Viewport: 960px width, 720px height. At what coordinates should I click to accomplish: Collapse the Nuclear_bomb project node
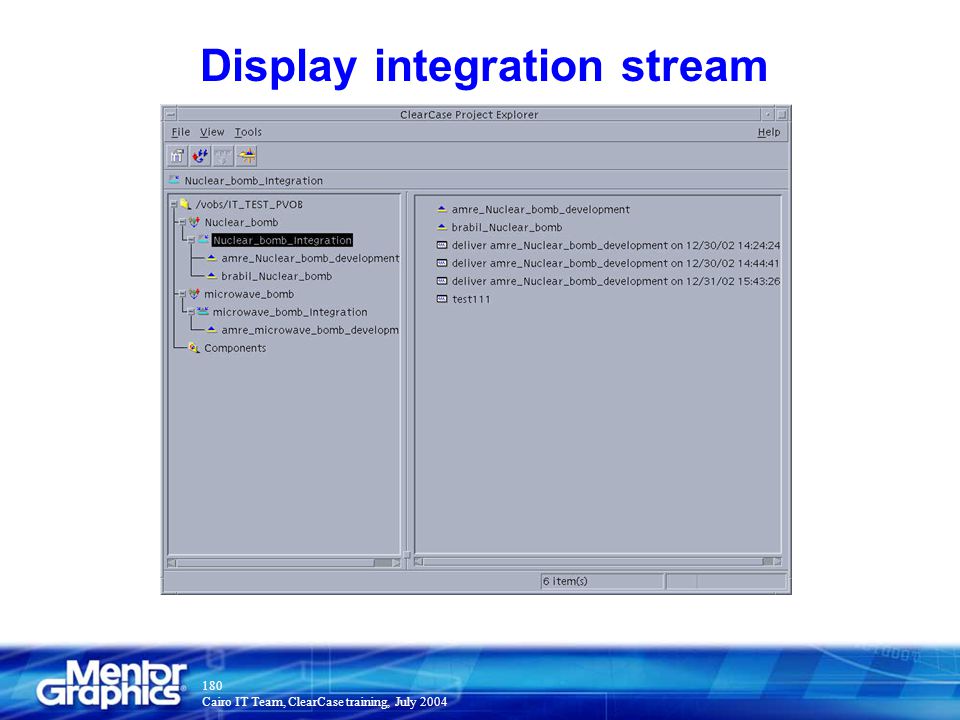click(x=182, y=222)
